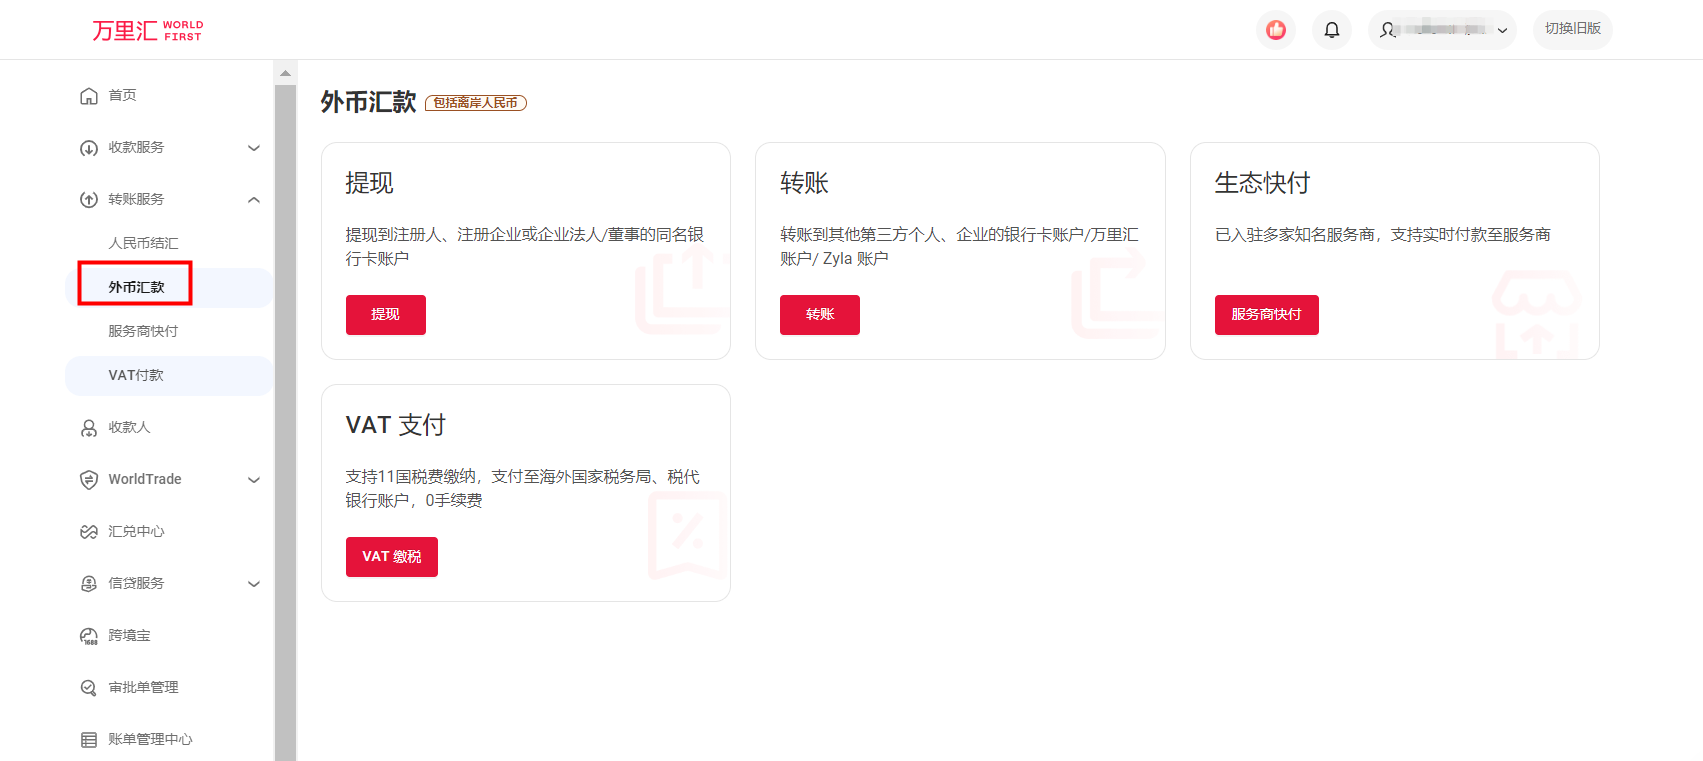Click the 收款服务 download-circle icon
The image size is (1703, 761).
point(89,148)
